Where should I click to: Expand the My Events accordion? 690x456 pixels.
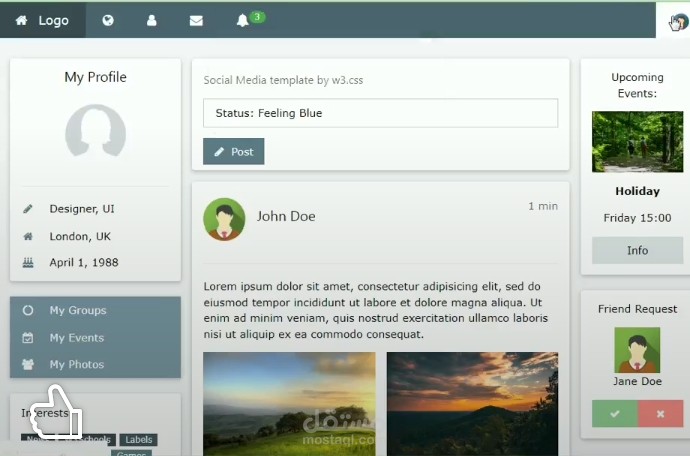pyautogui.click(x=95, y=338)
